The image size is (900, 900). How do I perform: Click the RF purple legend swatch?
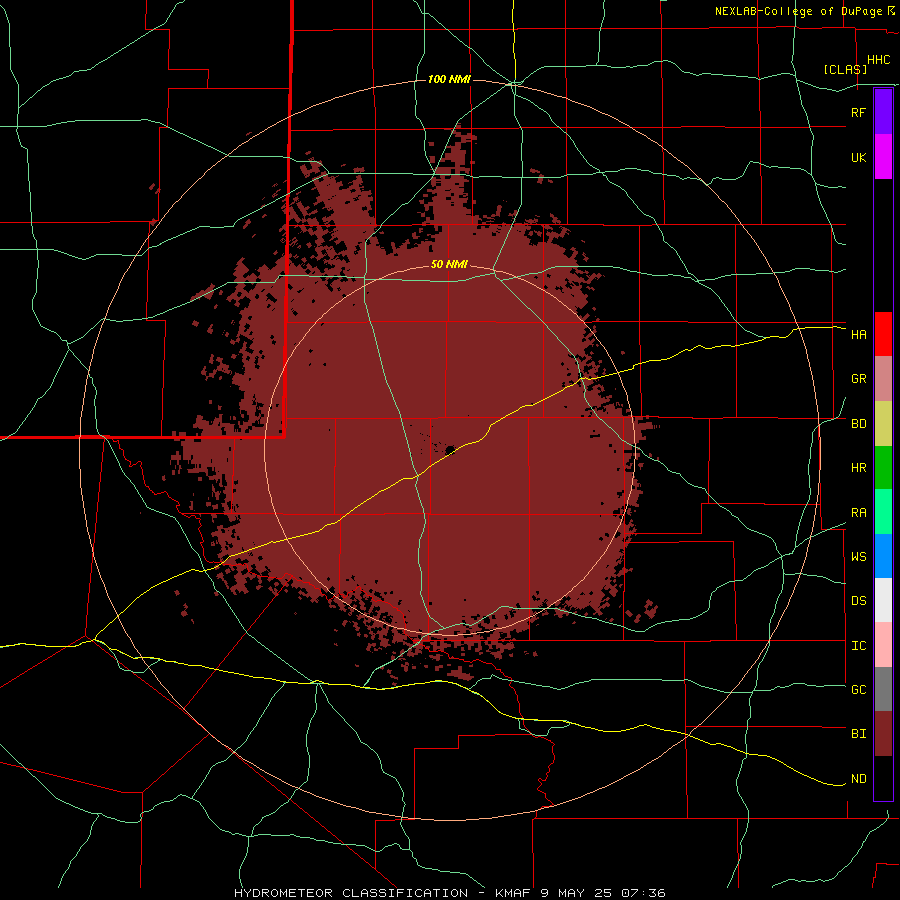[x=883, y=112]
